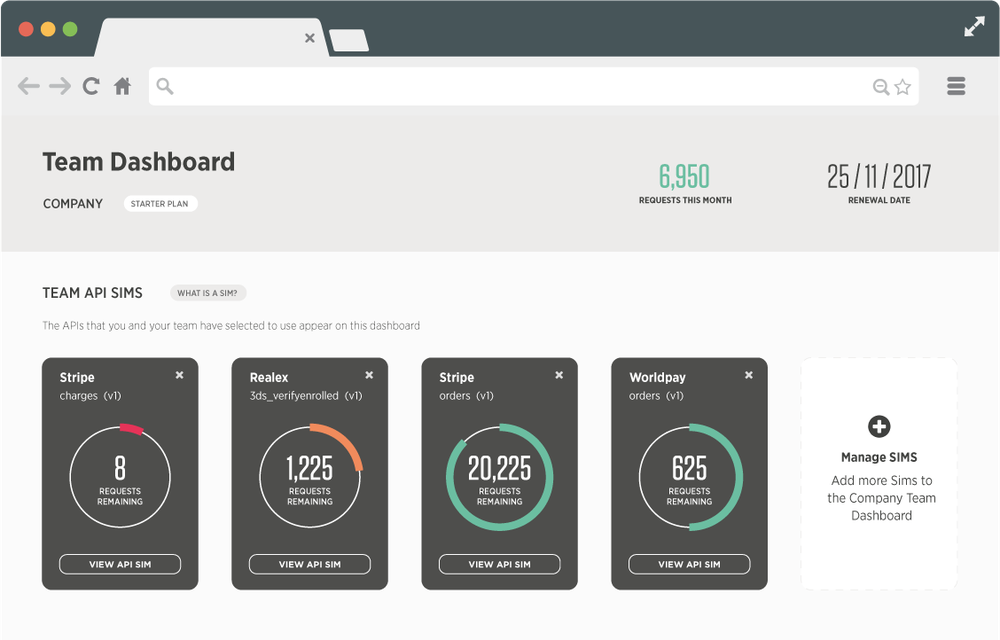The height and width of the screenshot is (640, 1000).
Task: Click the Add more Sims description text
Action: 881,498
